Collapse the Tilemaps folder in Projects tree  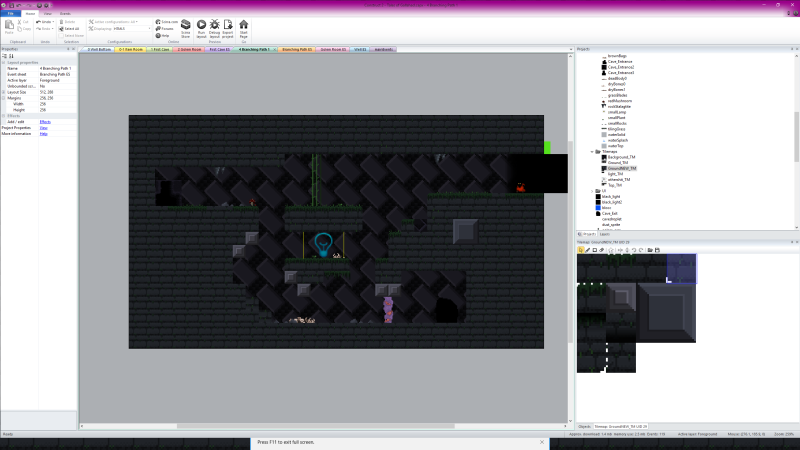pos(592,152)
